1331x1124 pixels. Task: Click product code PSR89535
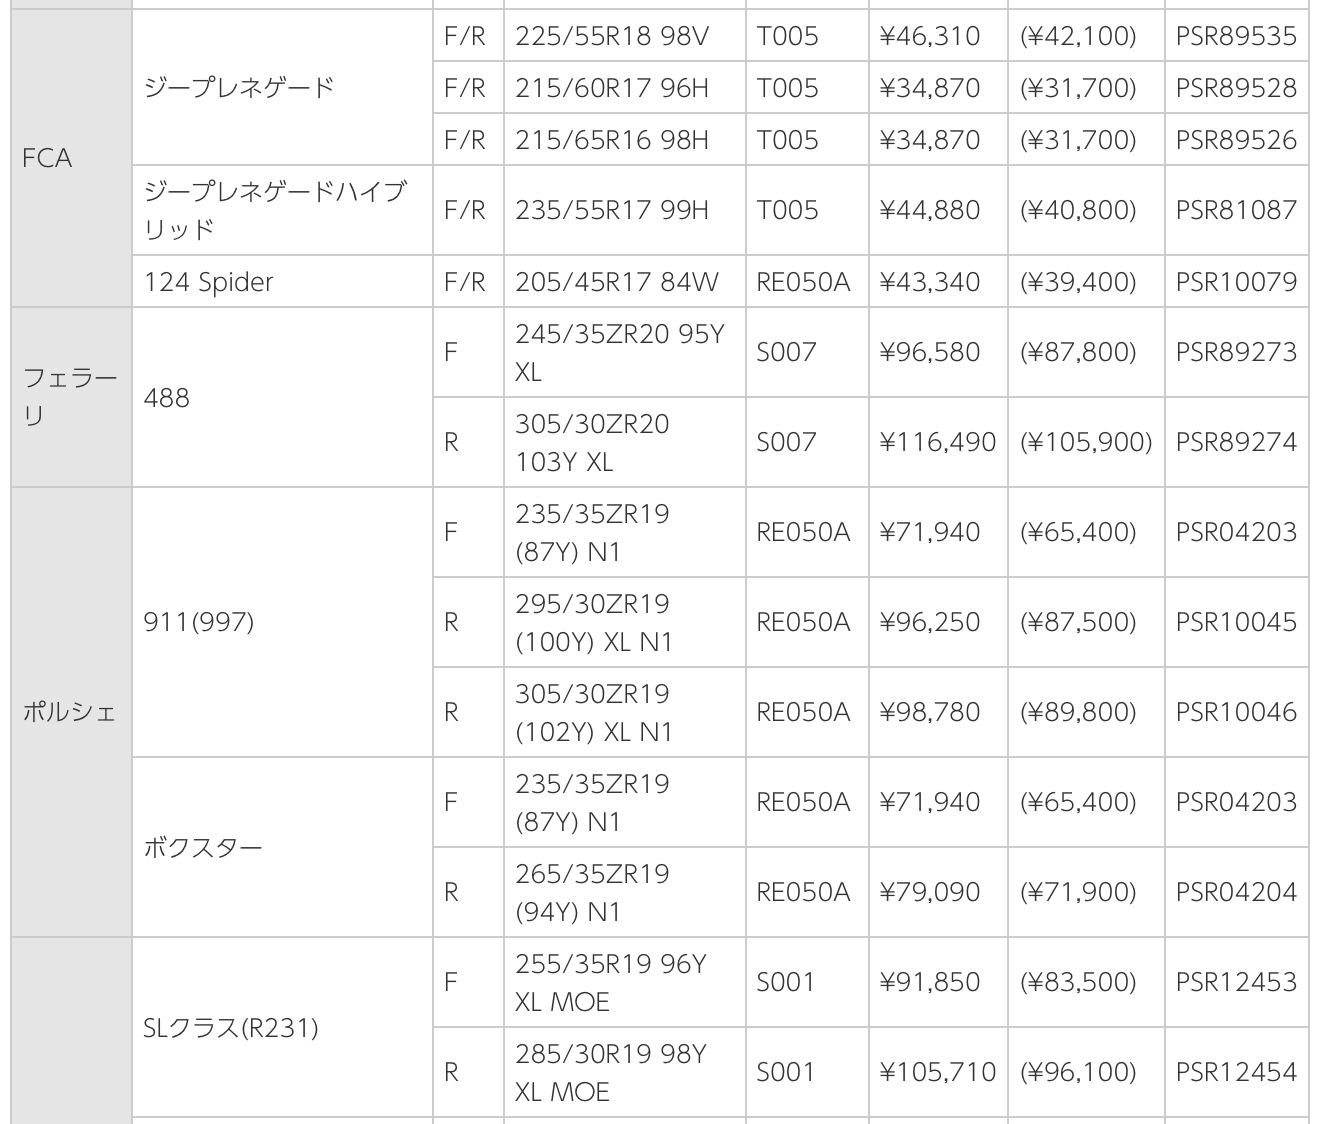1236,37
